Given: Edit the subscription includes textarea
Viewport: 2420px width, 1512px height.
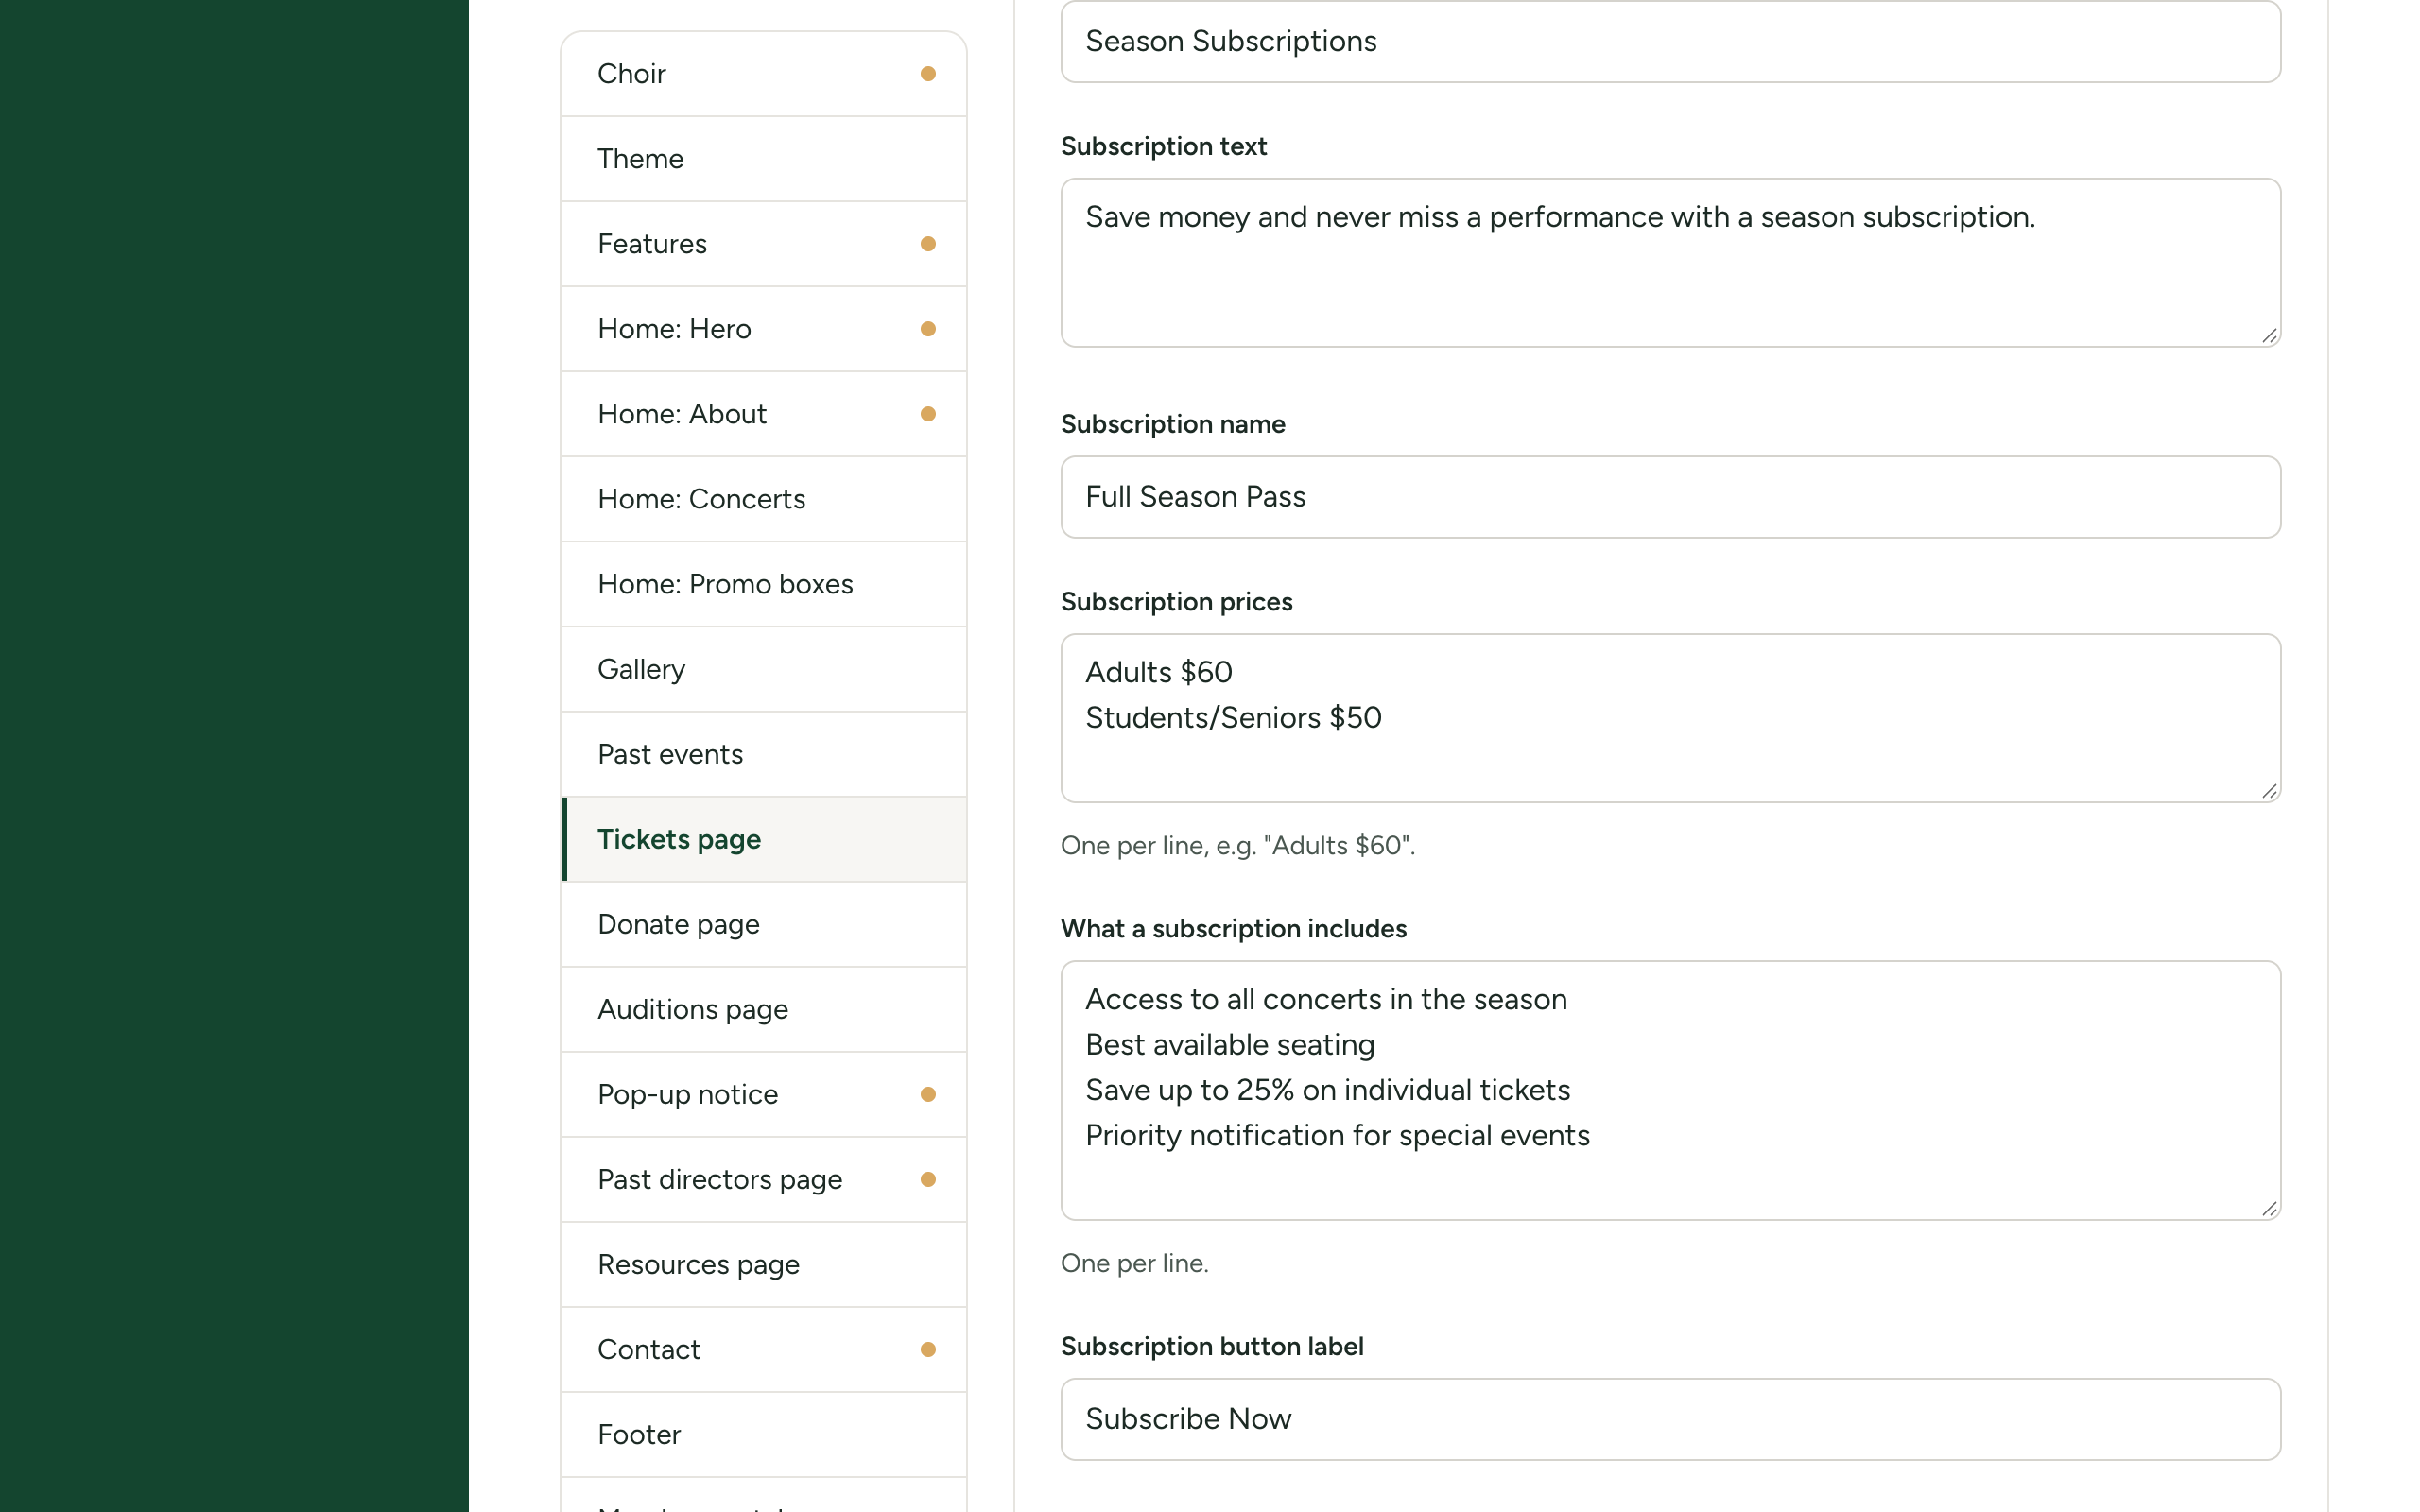Looking at the screenshot, I should coord(1670,1090).
